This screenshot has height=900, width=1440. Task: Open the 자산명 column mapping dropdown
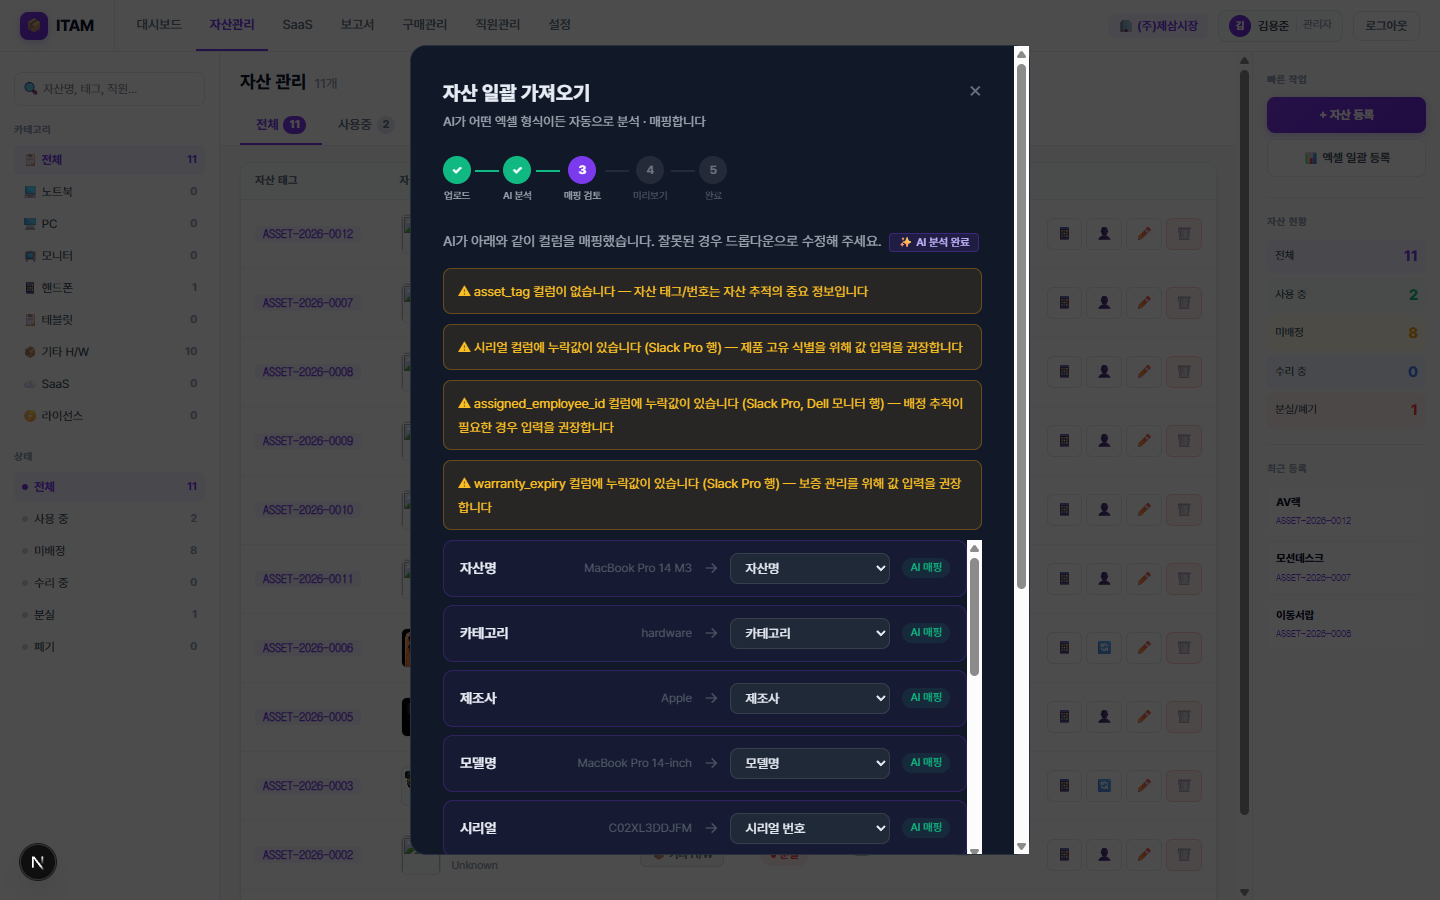click(x=809, y=567)
